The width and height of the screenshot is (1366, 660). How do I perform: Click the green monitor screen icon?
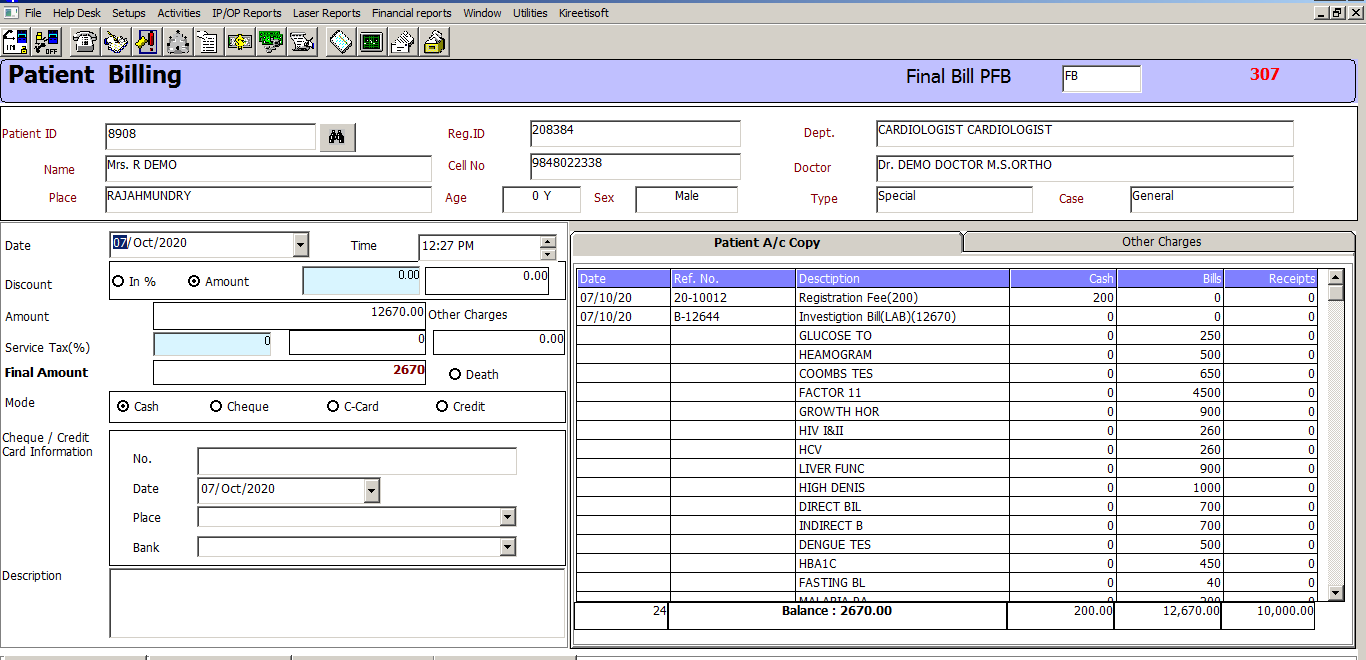[371, 42]
